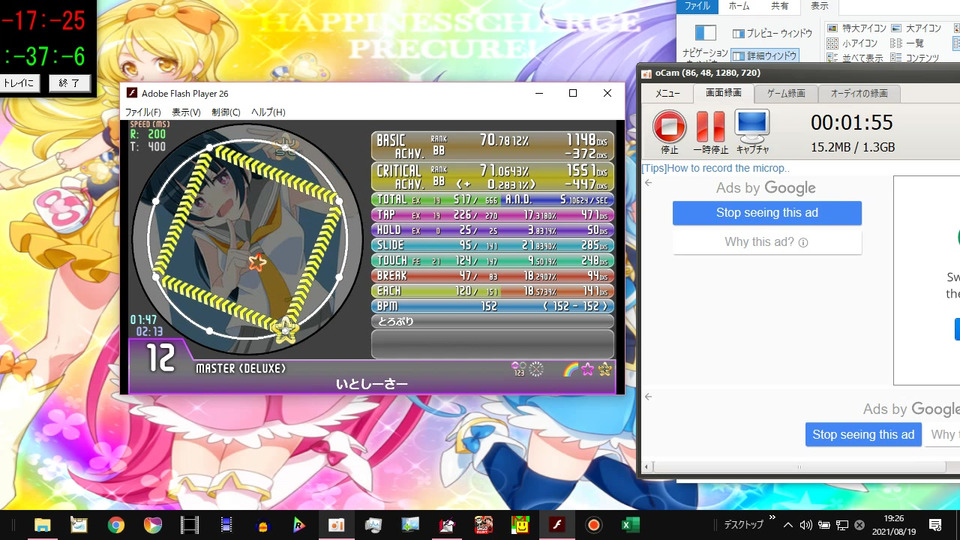Click the 123 note-count icon in the game footer
This screenshot has height=540, width=960.
[519, 369]
